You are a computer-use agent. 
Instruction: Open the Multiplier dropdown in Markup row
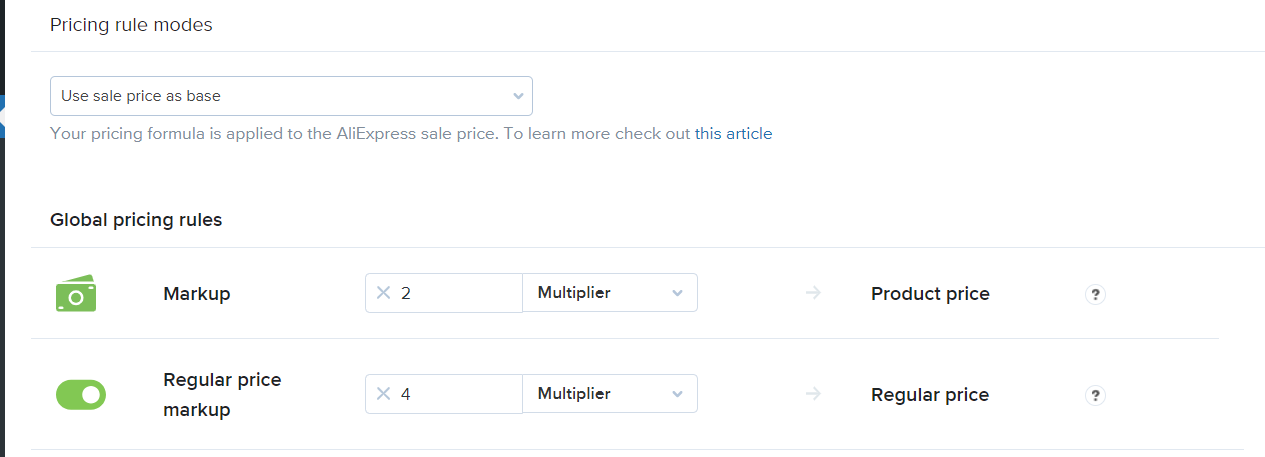pyautogui.click(x=610, y=293)
